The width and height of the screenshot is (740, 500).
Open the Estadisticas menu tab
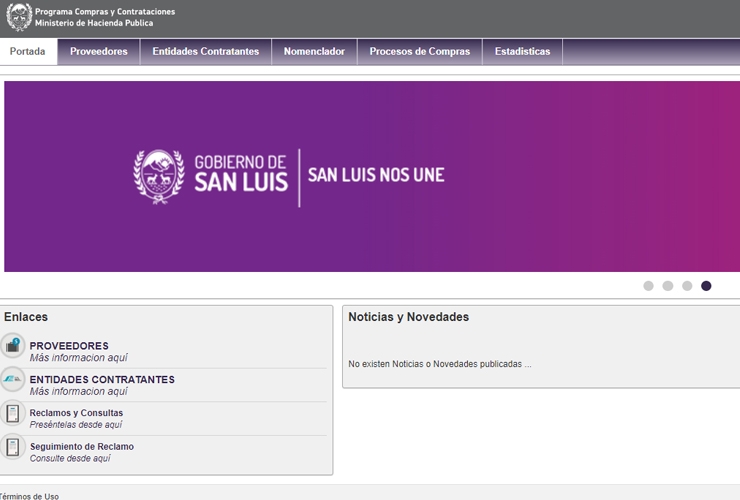(522, 51)
